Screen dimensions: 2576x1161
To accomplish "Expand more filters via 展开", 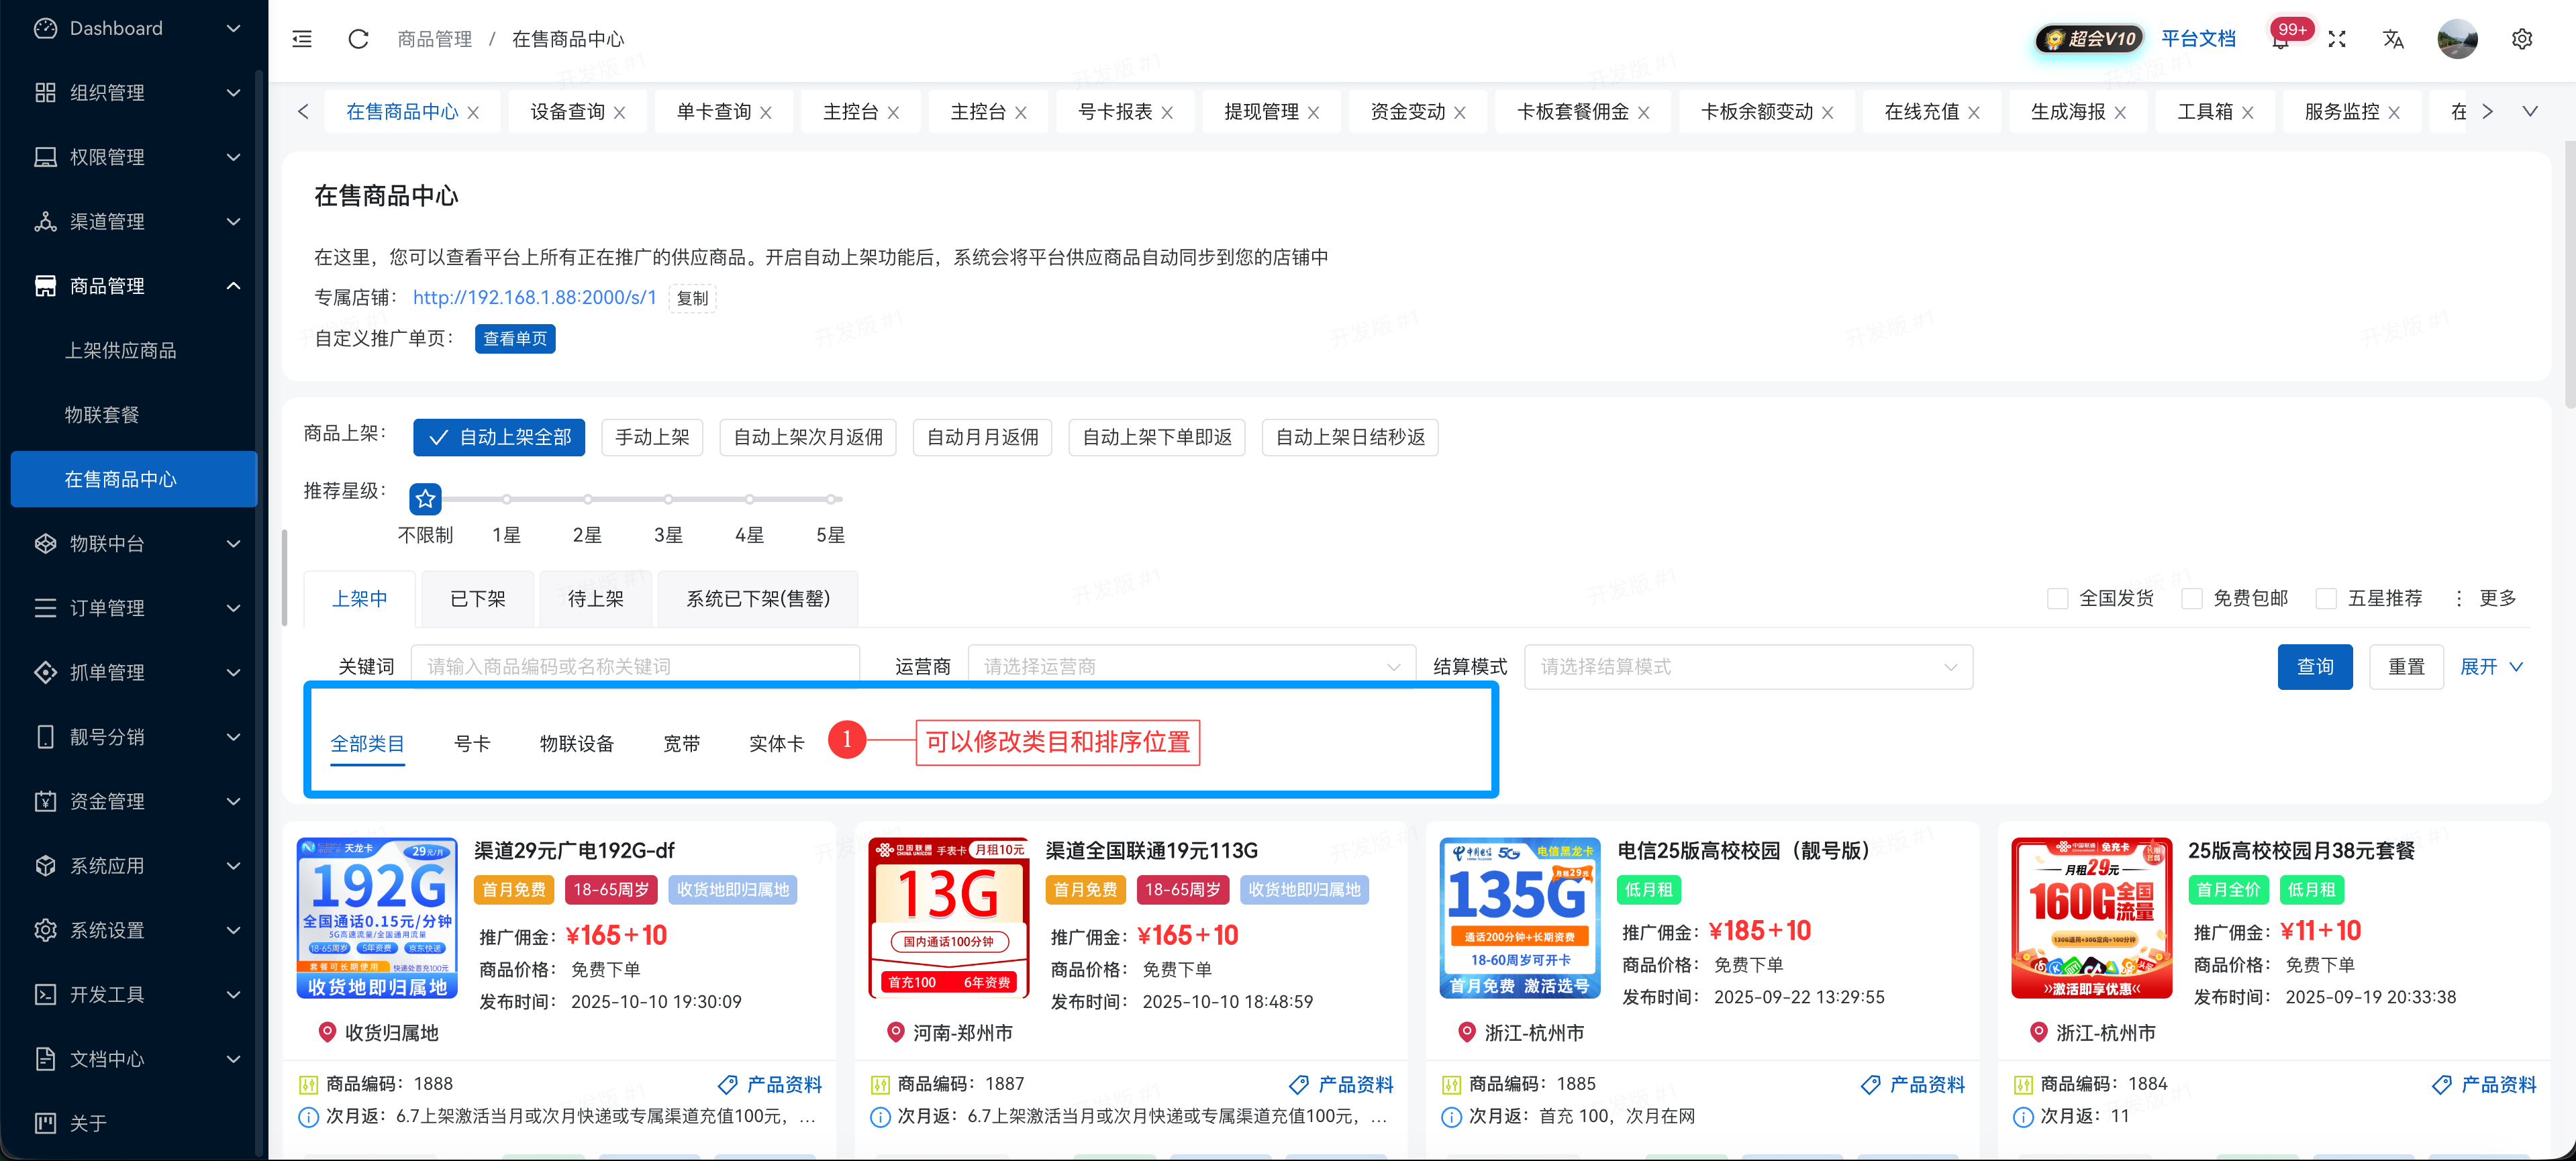I will coord(2490,666).
